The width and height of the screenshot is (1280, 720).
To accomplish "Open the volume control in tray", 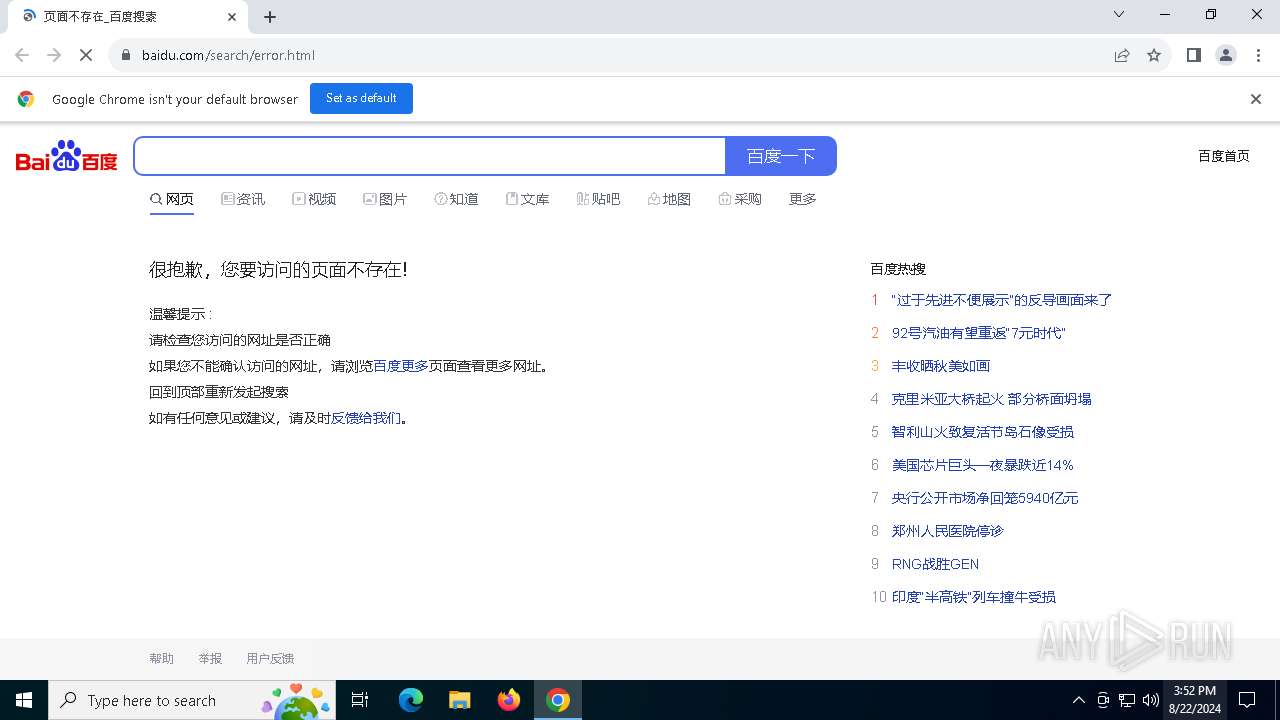I will [x=1150, y=700].
